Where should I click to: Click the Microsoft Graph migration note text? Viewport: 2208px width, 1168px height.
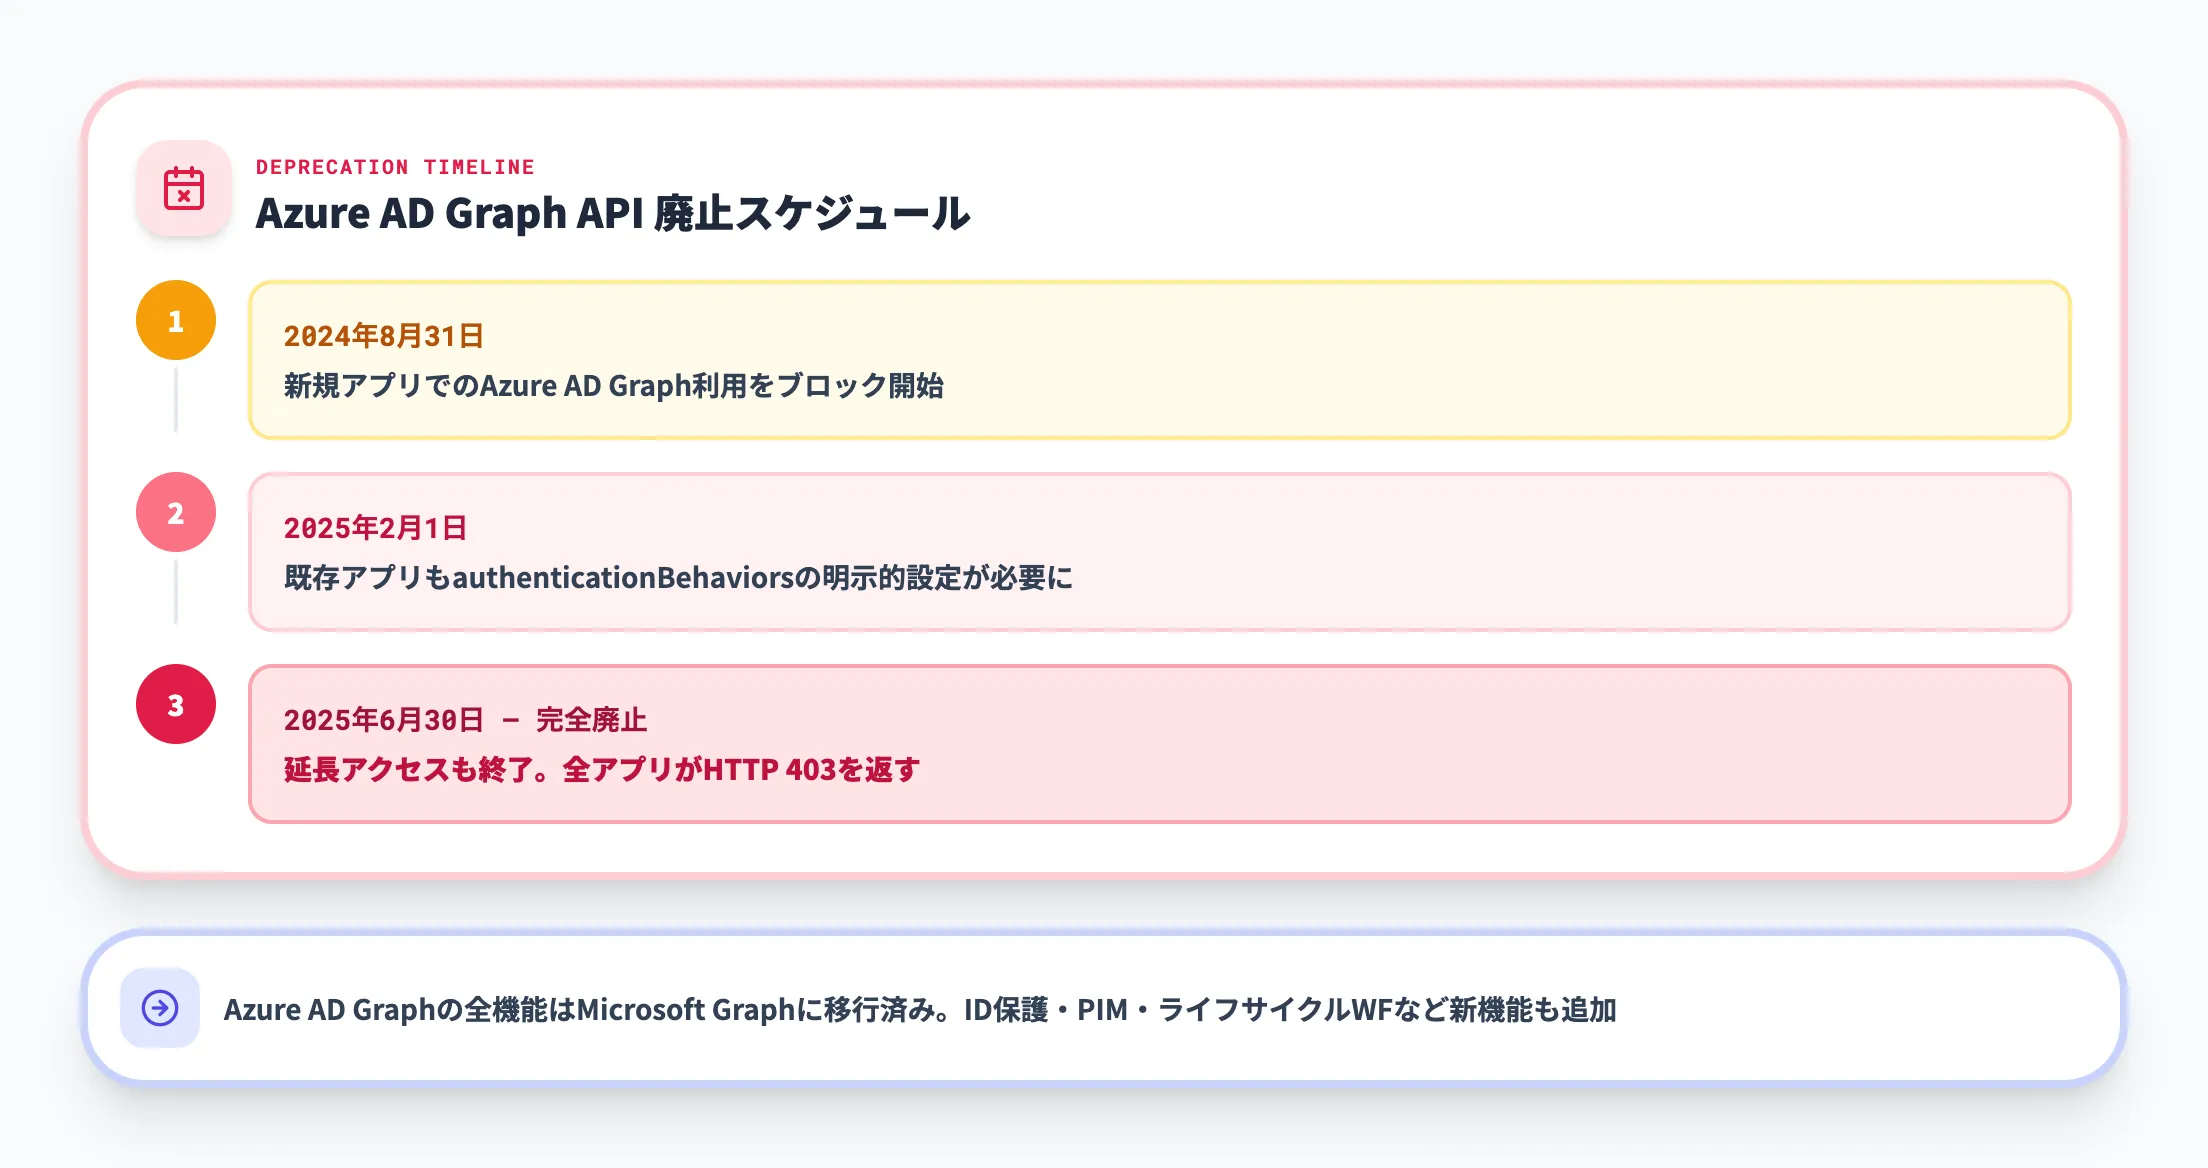(x=920, y=1009)
